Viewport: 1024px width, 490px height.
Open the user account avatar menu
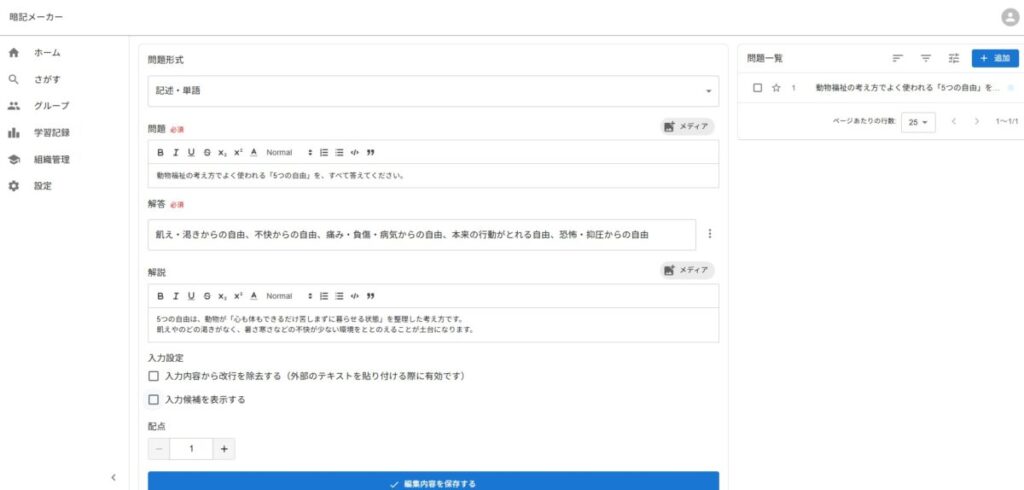tap(1010, 18)
